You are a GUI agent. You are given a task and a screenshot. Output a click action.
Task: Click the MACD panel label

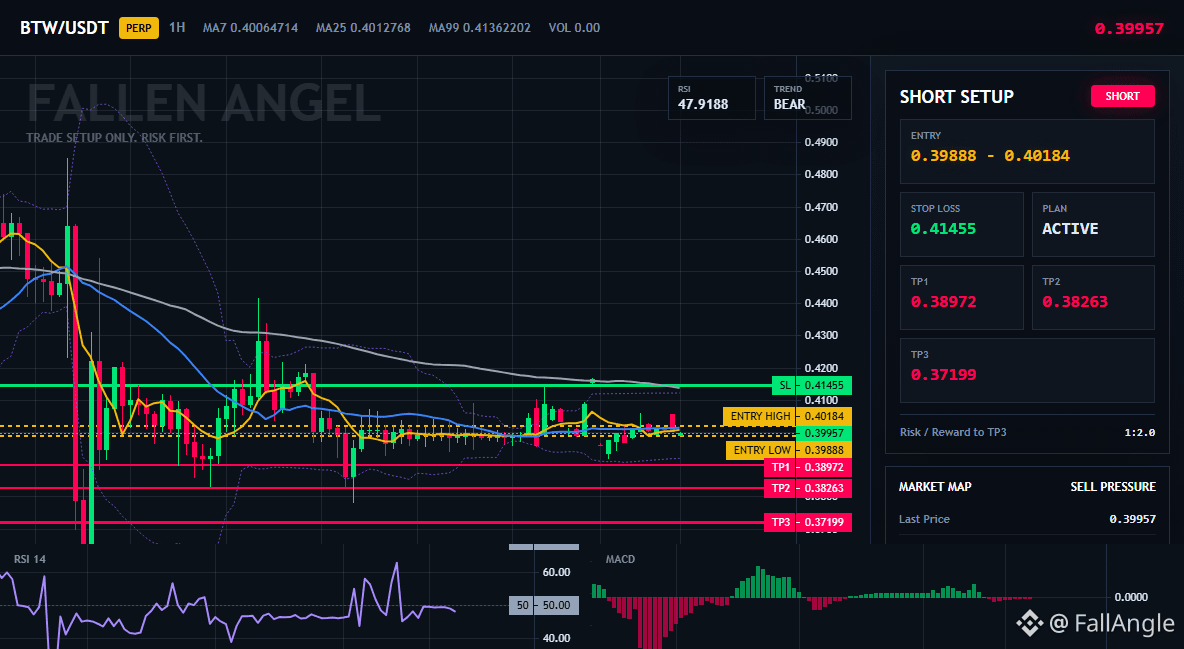pos(620,559)
